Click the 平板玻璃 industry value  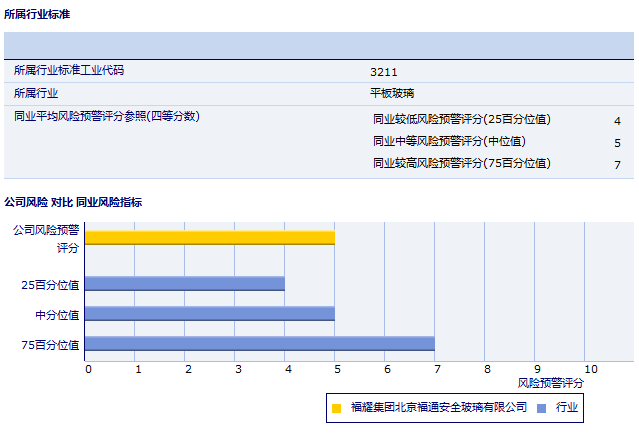tap(392, 93)
